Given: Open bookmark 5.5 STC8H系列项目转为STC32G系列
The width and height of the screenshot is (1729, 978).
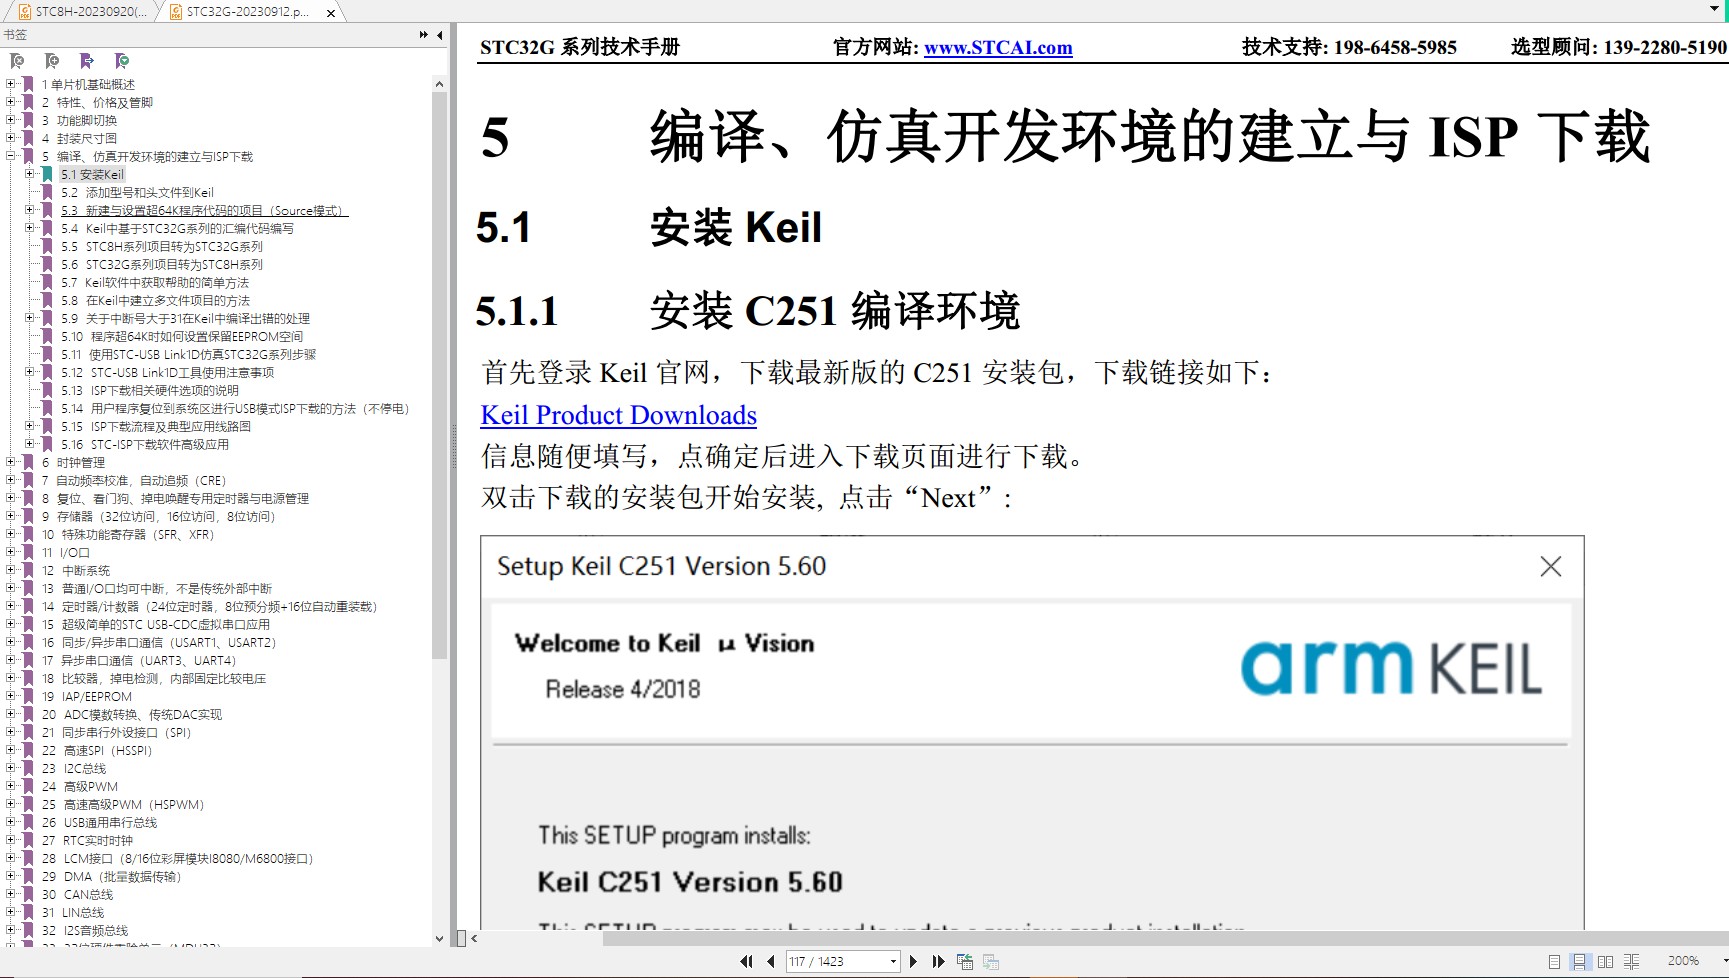Looking at the screenshot, I should tap(162, 246).
